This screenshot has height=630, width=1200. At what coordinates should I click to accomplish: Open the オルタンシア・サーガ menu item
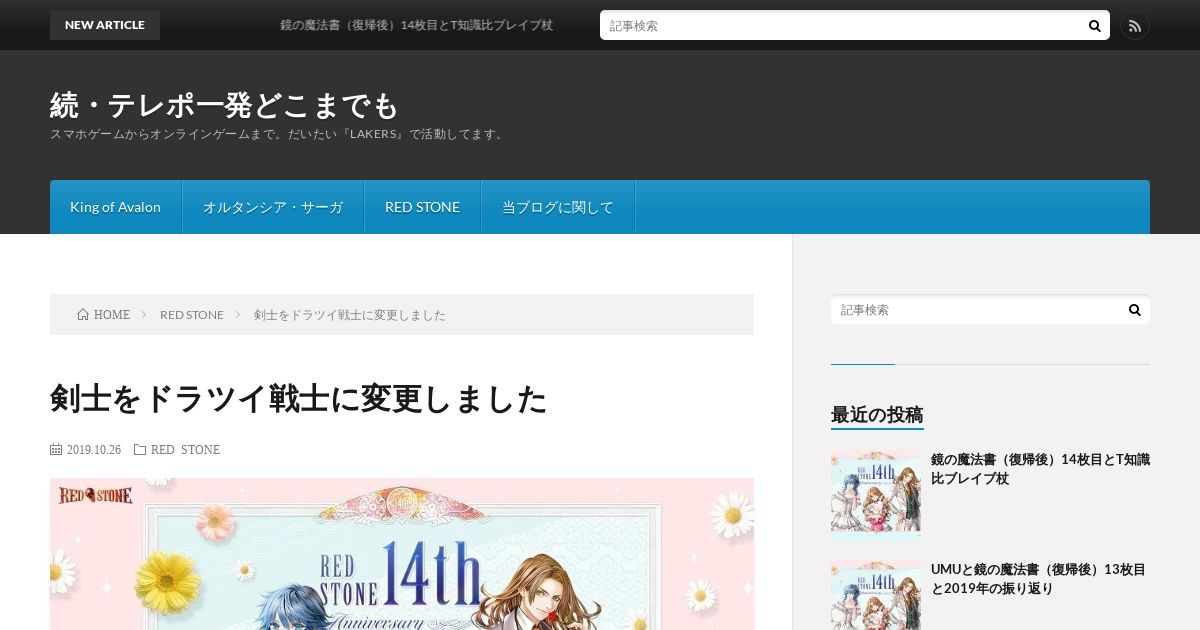pyautogui.click(x=273, y=207)
